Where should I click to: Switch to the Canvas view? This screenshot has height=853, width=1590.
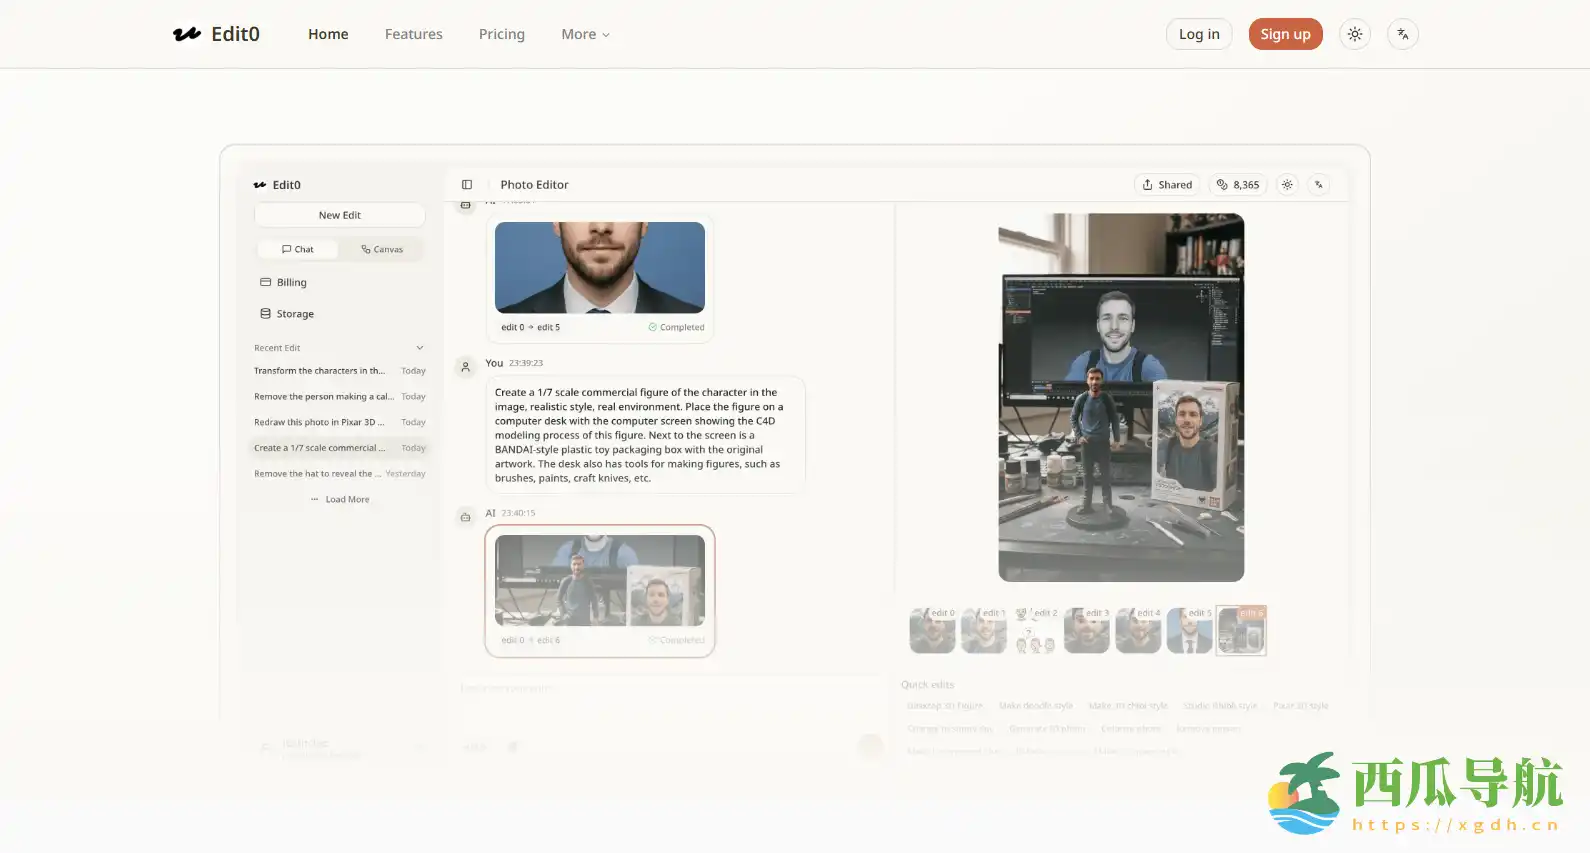[382, 250]
